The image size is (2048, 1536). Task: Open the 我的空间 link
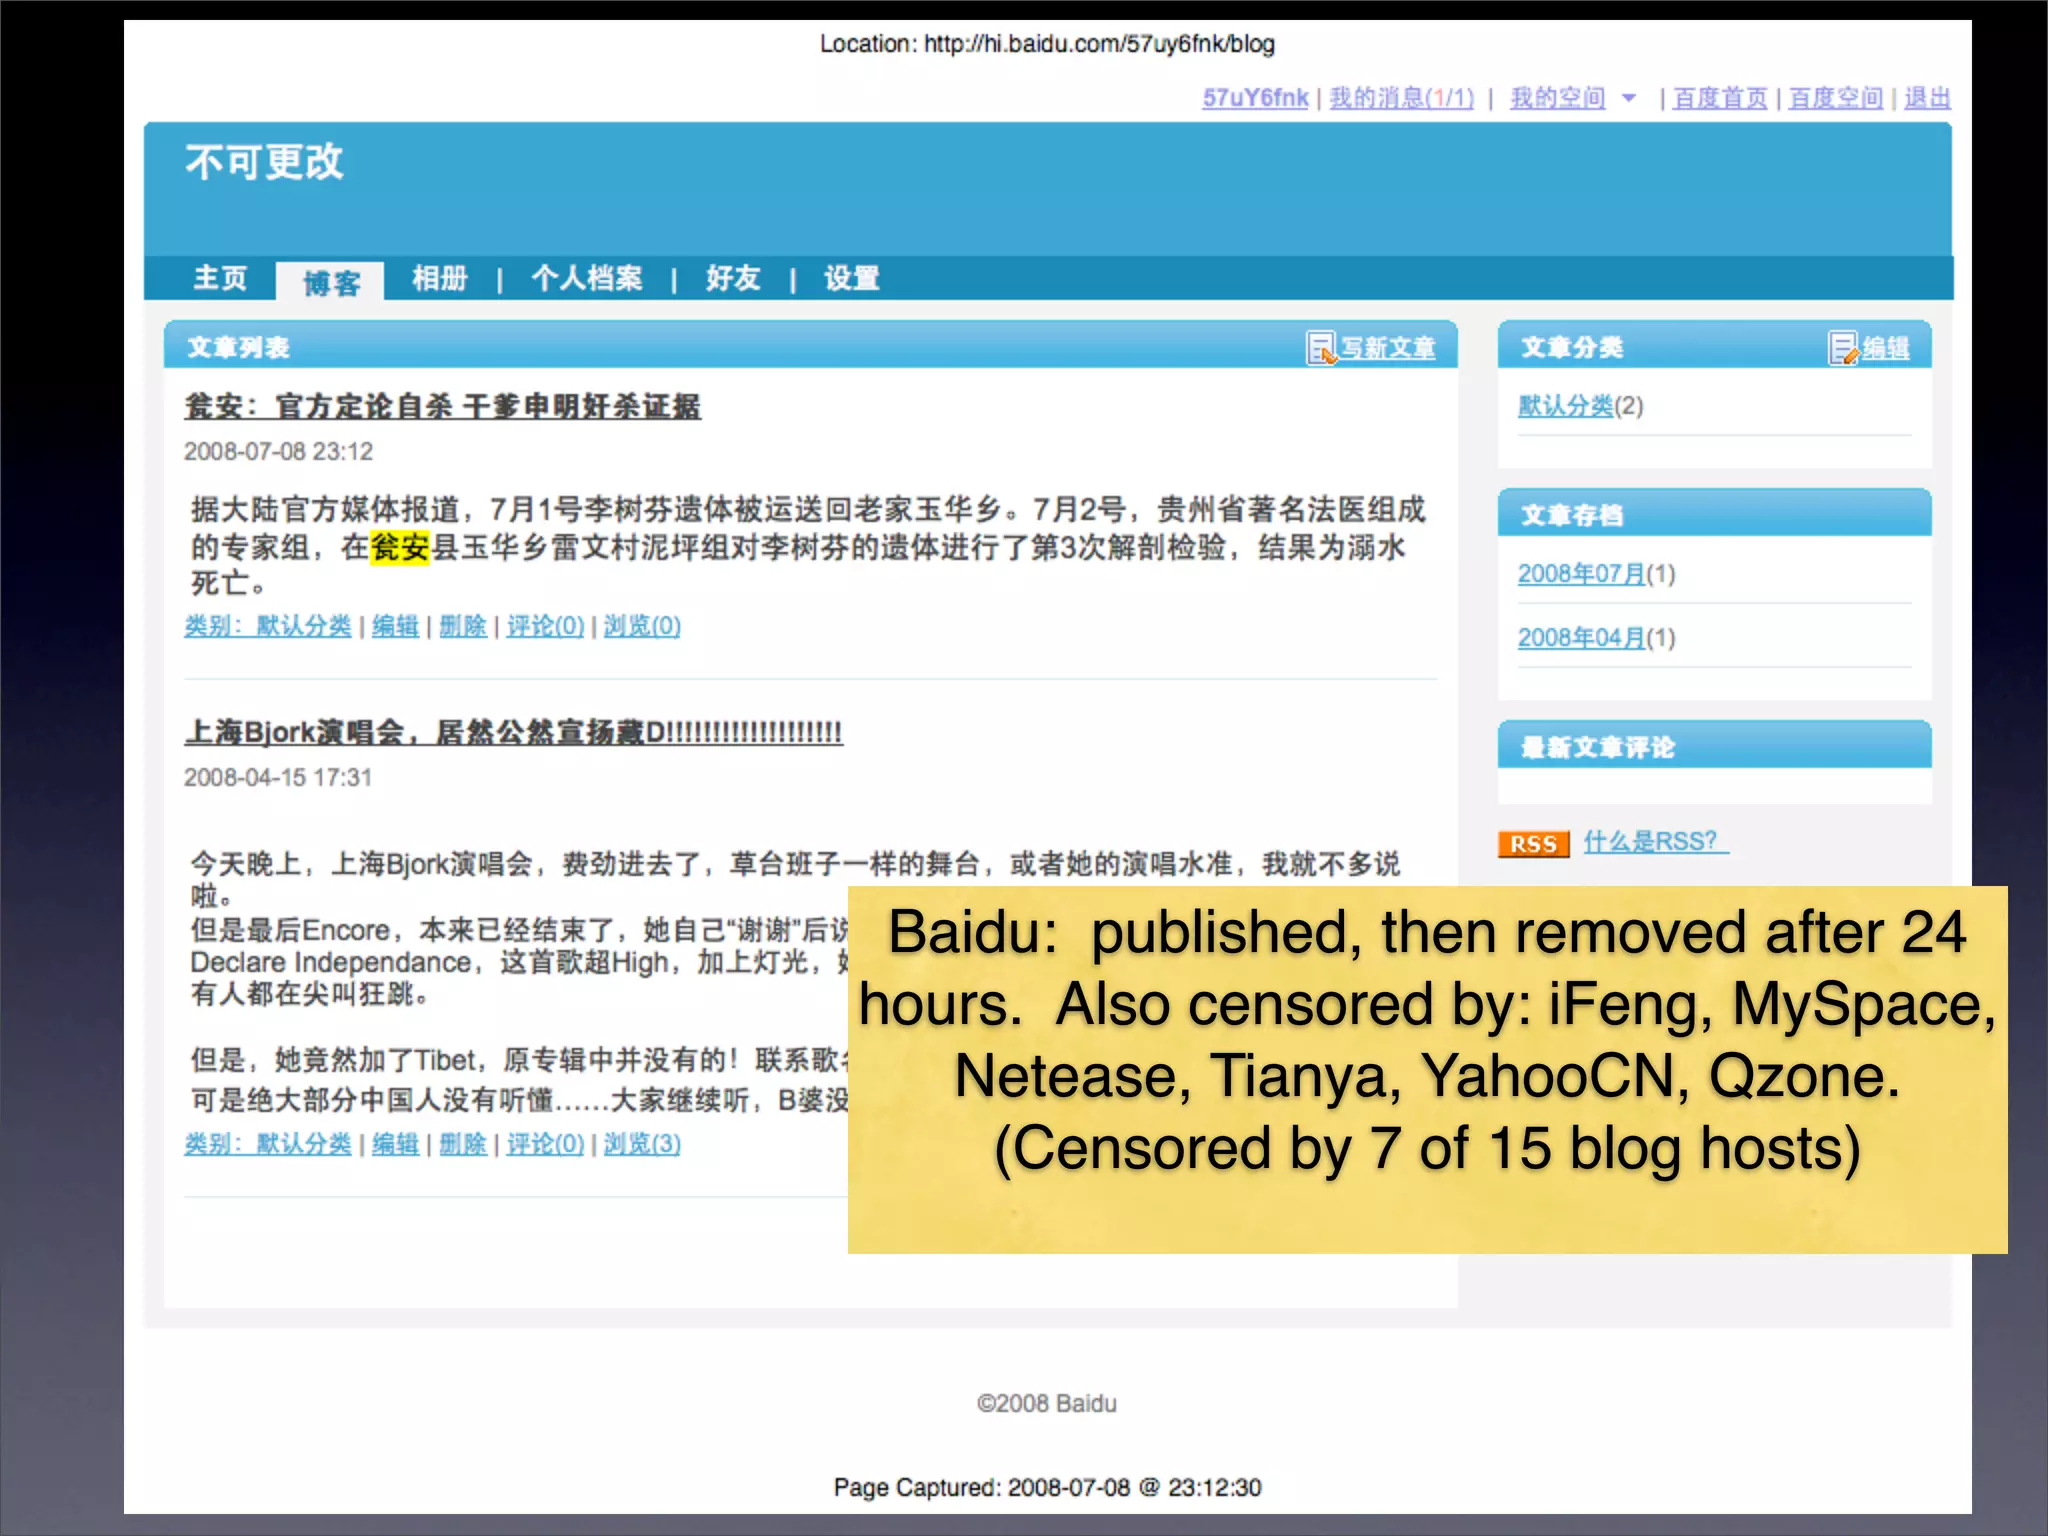point(1557,98)
